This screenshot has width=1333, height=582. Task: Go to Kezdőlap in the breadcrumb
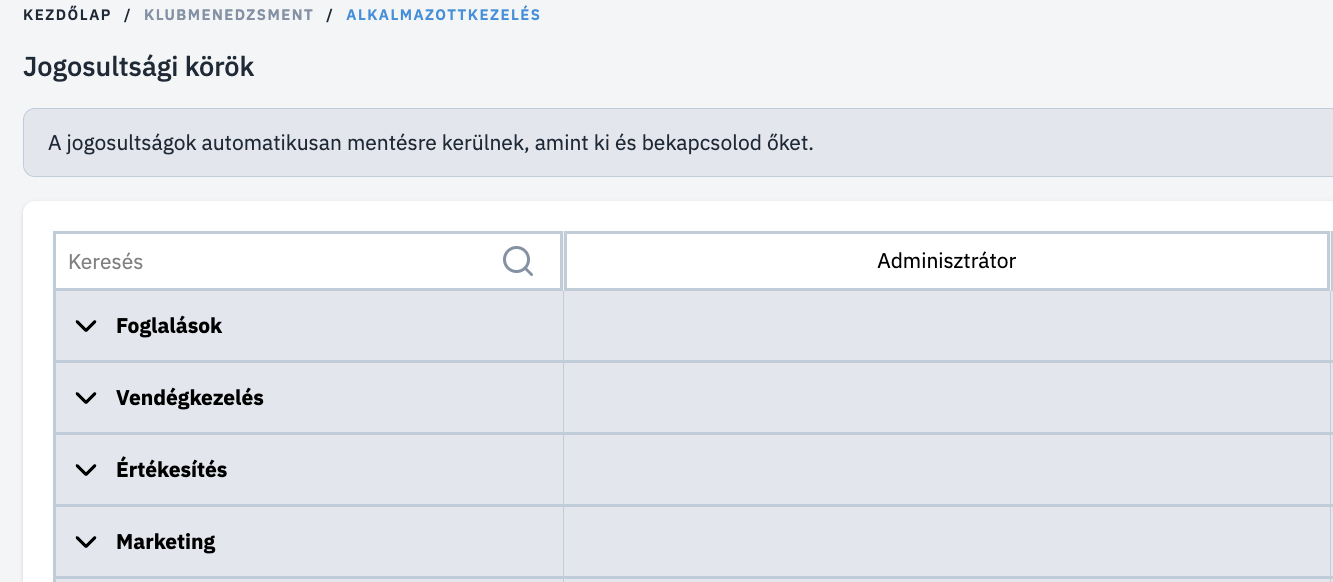coord(67,15)
